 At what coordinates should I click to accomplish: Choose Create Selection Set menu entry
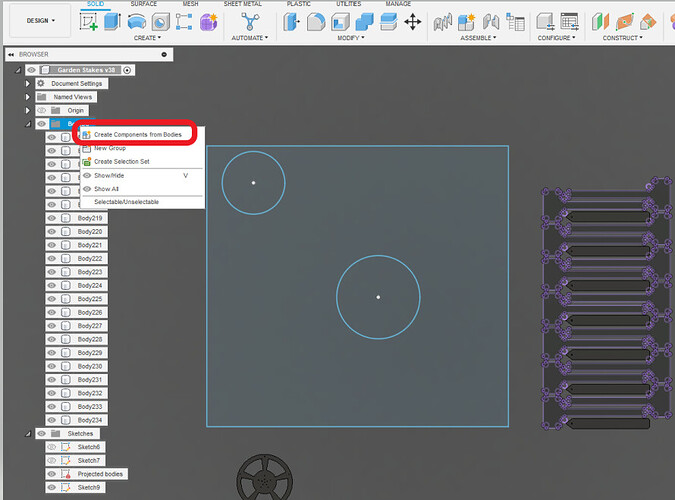122,161
